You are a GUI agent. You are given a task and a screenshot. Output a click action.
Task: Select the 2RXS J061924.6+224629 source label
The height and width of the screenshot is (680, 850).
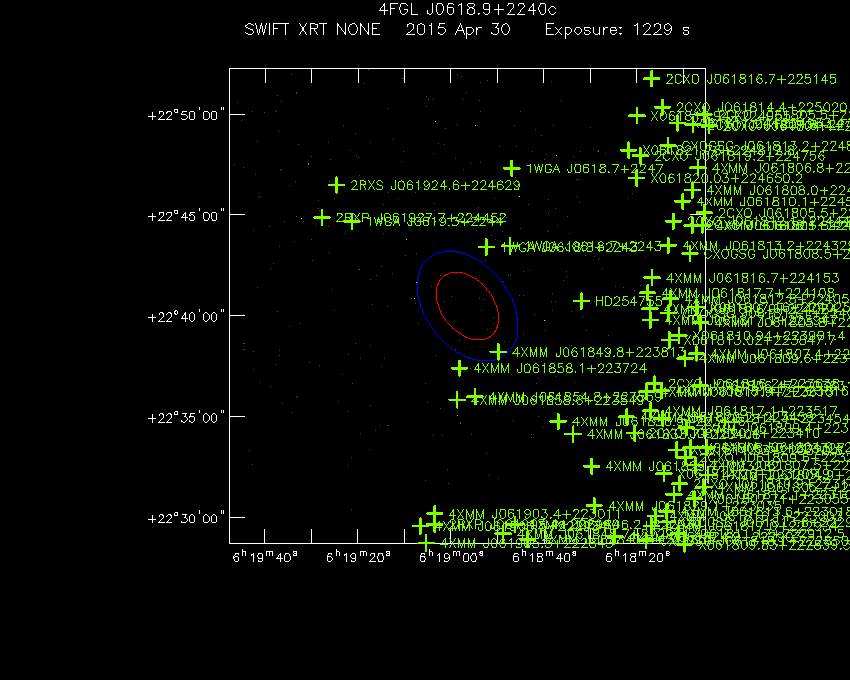pyautogui.click(x=435, y=185)
